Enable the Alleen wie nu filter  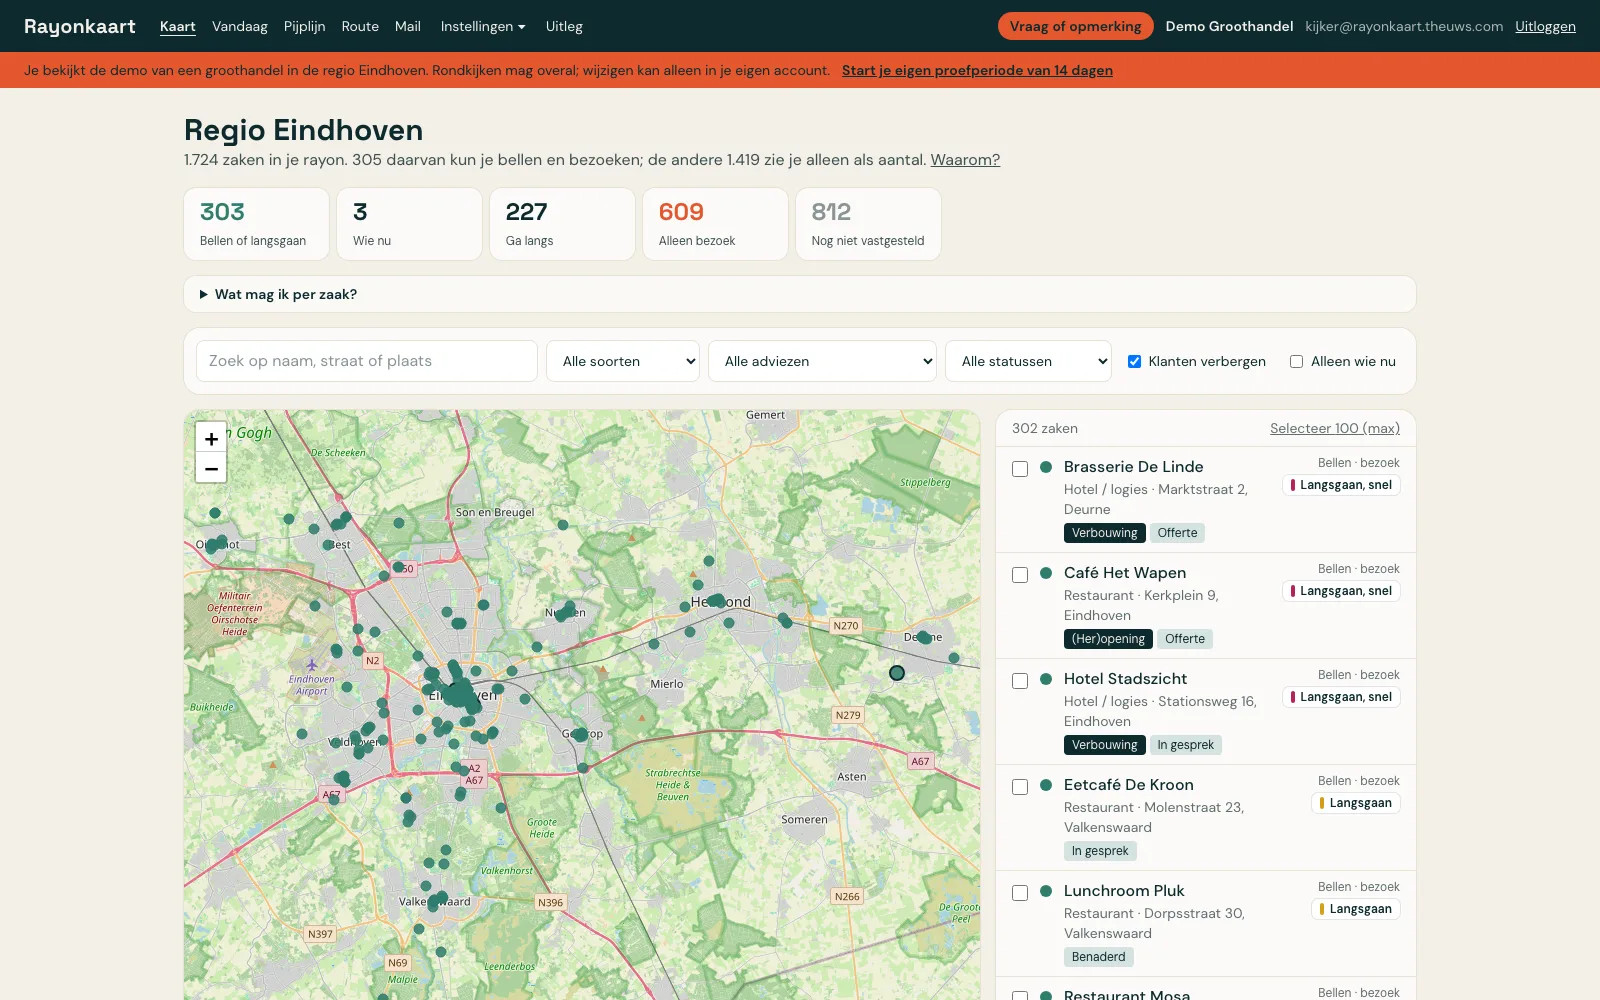pos(1296,361)
